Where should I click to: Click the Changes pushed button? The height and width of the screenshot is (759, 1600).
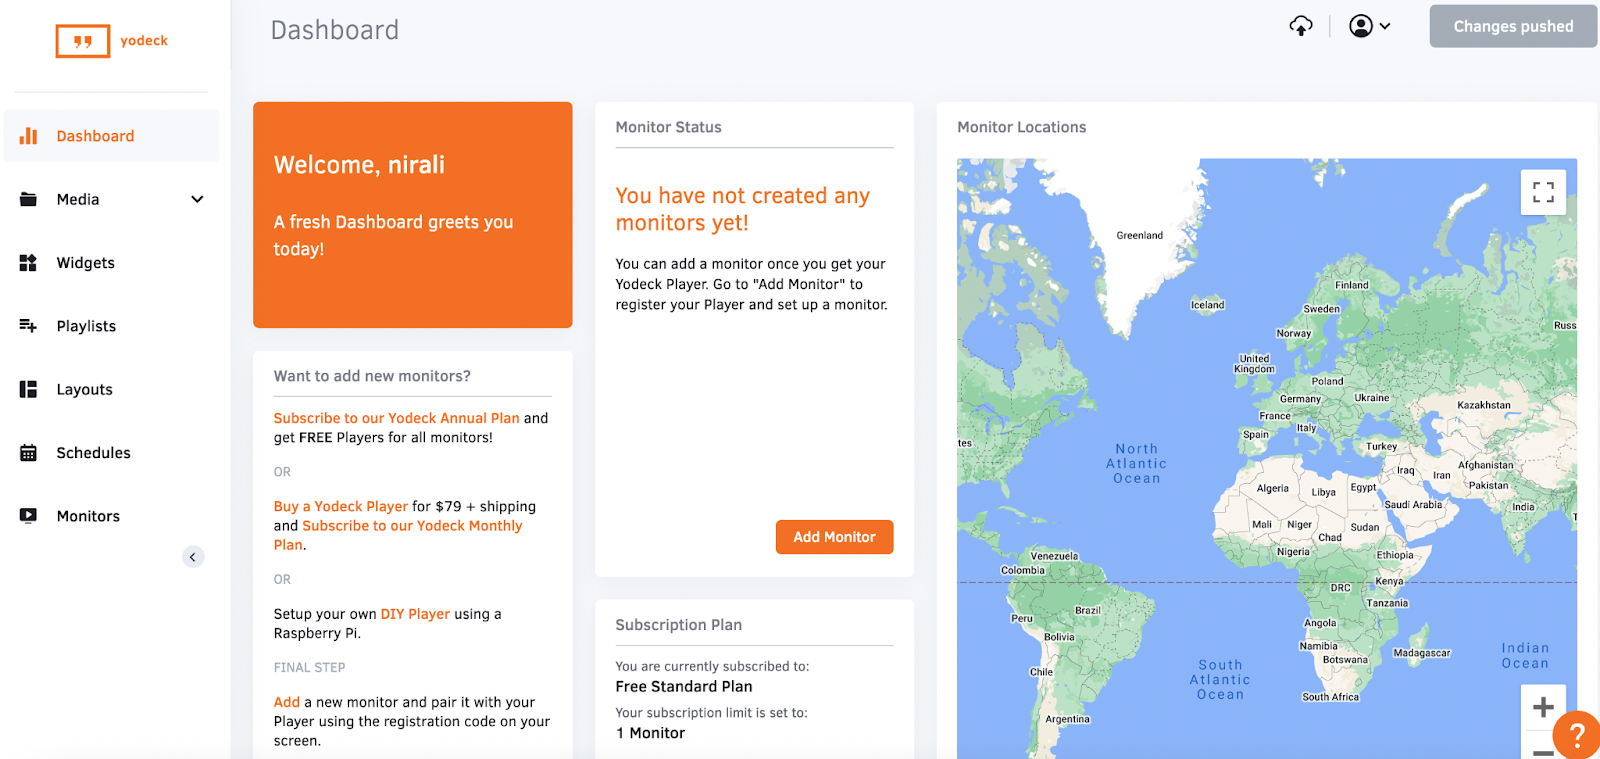1513,27
